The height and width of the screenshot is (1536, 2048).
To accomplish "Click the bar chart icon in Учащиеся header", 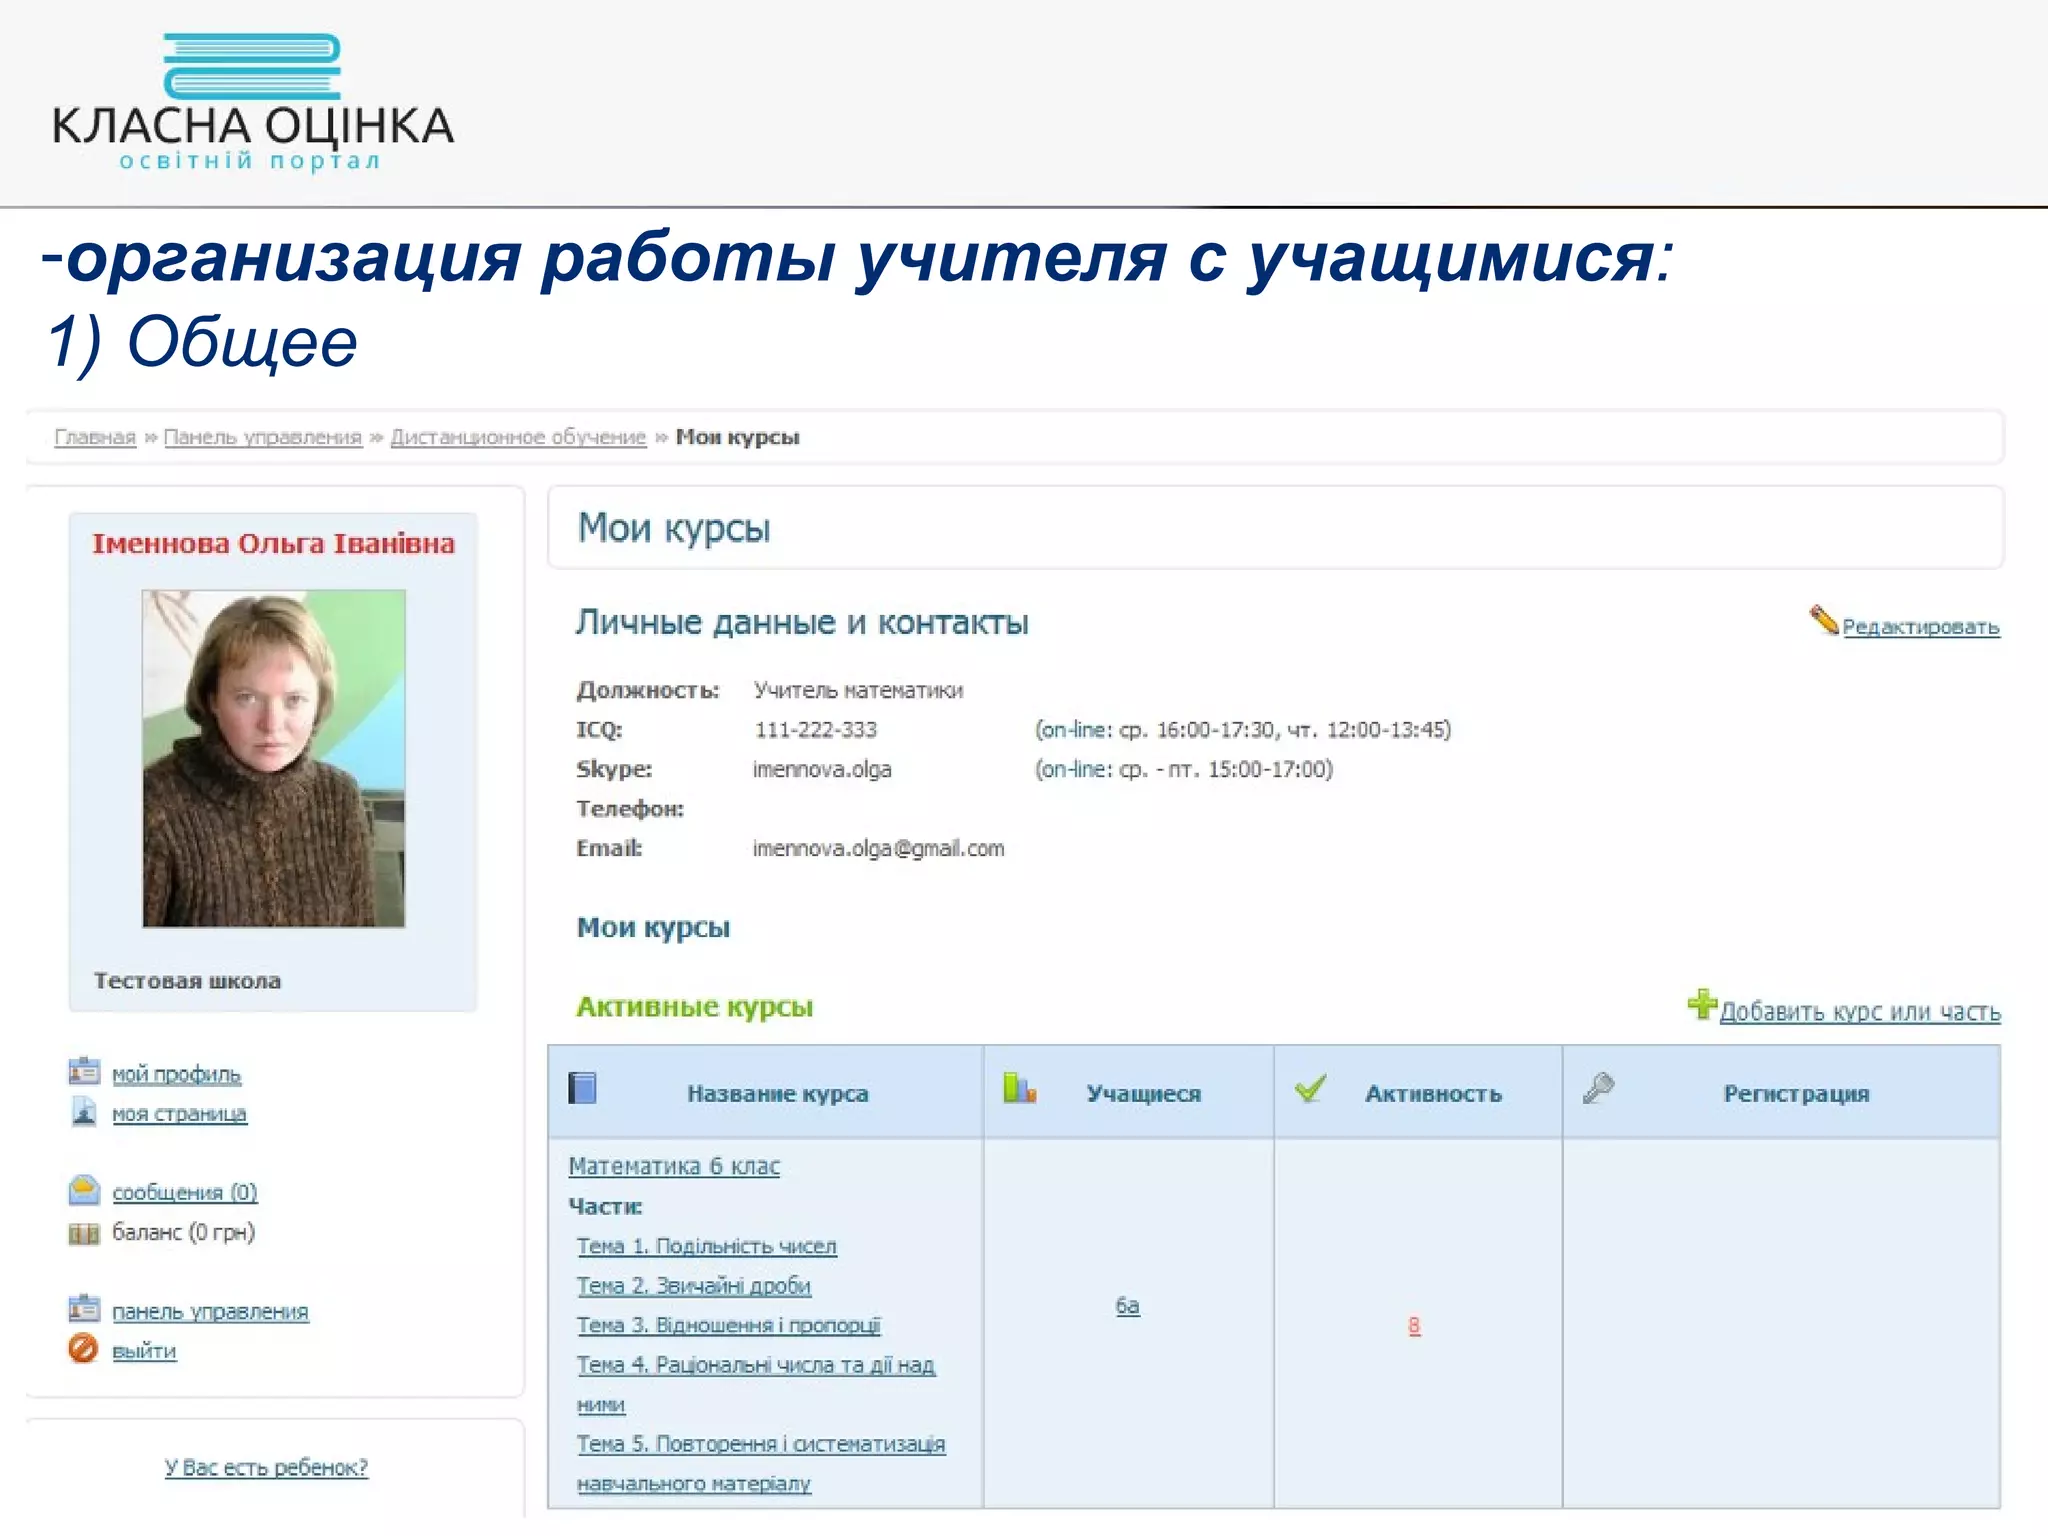I will [x=1019, y=1087].
